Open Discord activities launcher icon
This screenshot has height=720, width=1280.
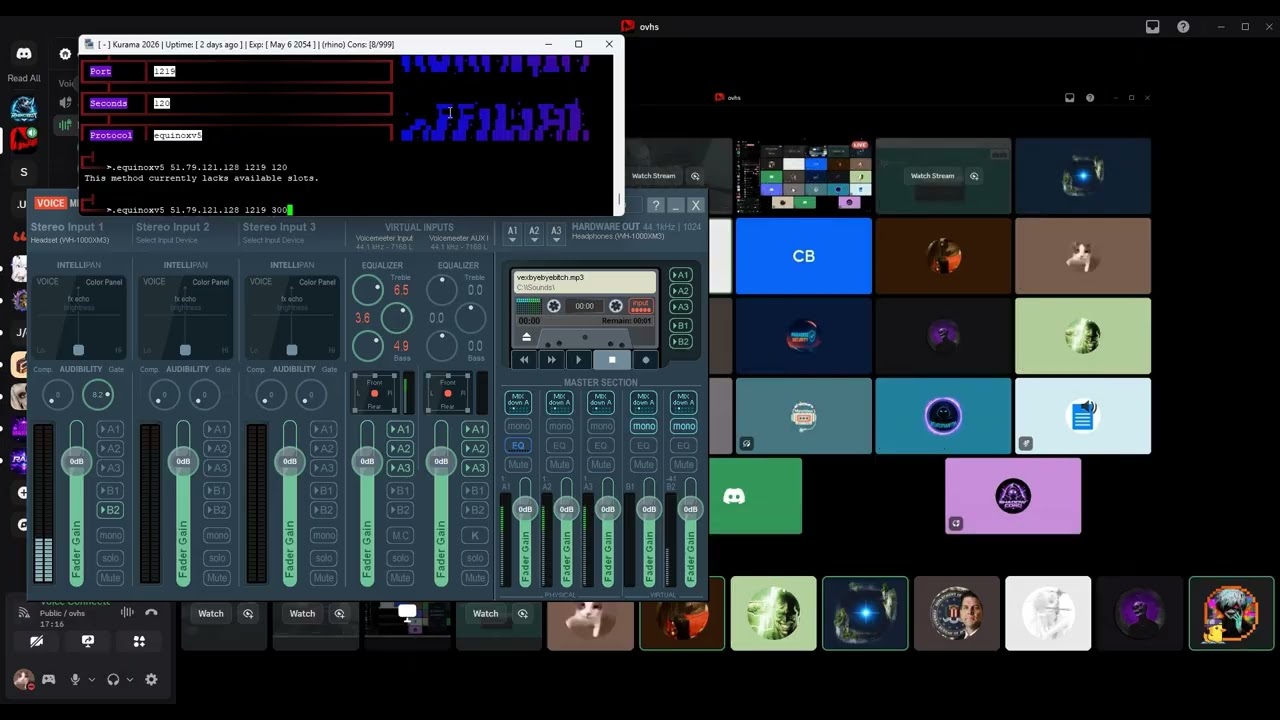pos(139,641)
